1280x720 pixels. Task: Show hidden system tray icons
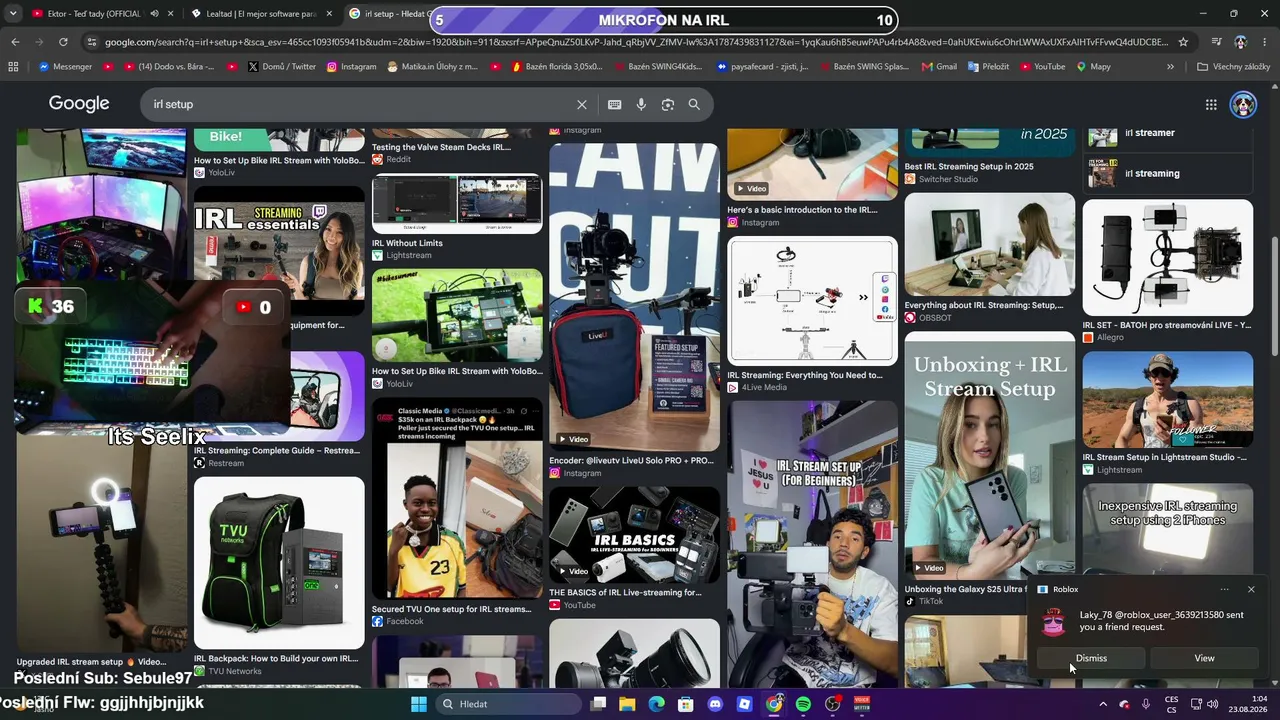1103,704
